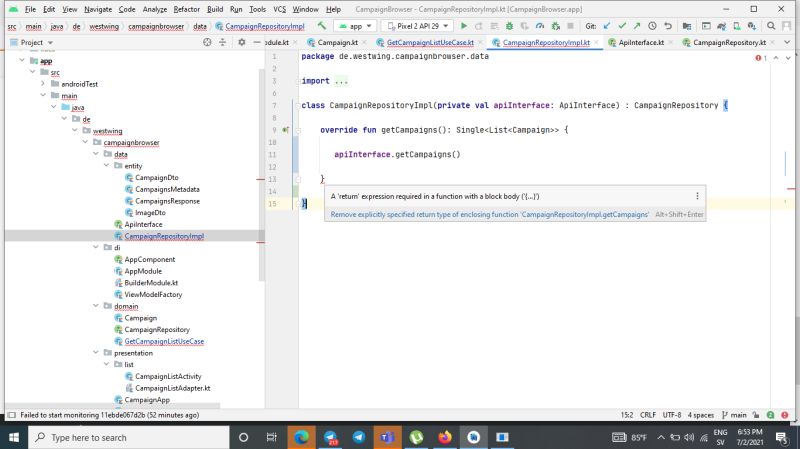The height and width of the screenshot is (449, 800).
Task: Open the app run configuration dropdown
Action: click(x=356, y=26)
